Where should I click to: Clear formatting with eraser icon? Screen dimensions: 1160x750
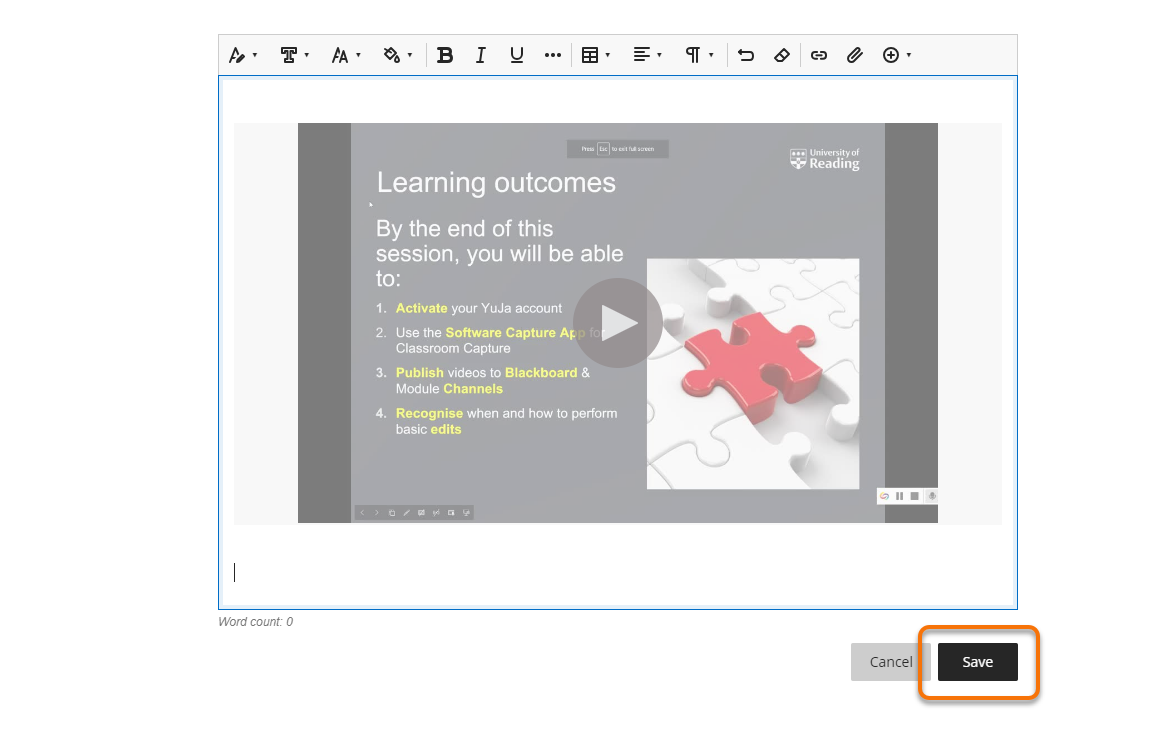click(782, 55)
